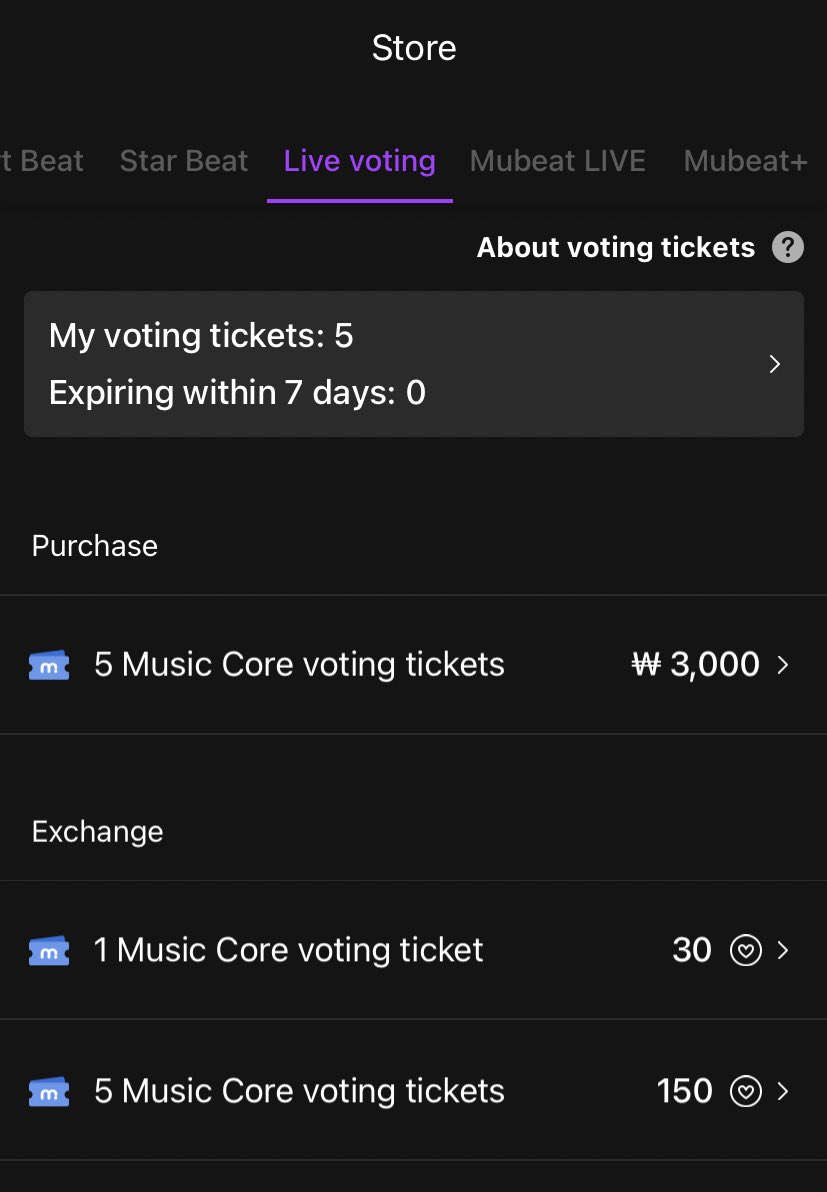Switch to the Mubeat LIVE tab

[558, 161]
